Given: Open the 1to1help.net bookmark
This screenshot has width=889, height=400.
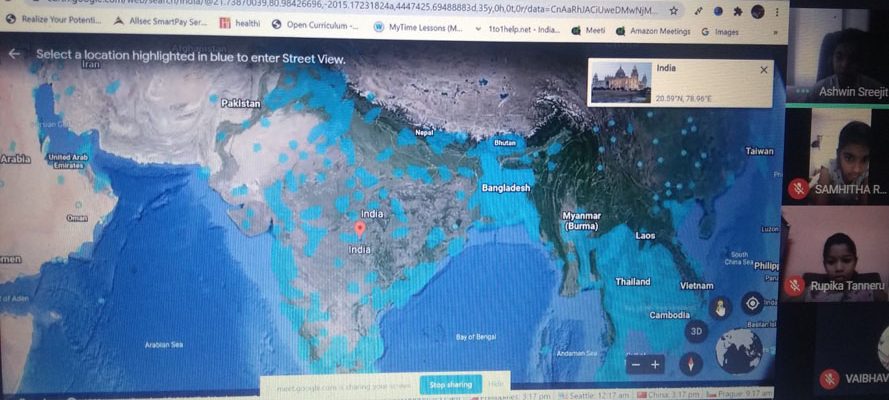Looking at the screenshot, I should (x=518, y=29).
